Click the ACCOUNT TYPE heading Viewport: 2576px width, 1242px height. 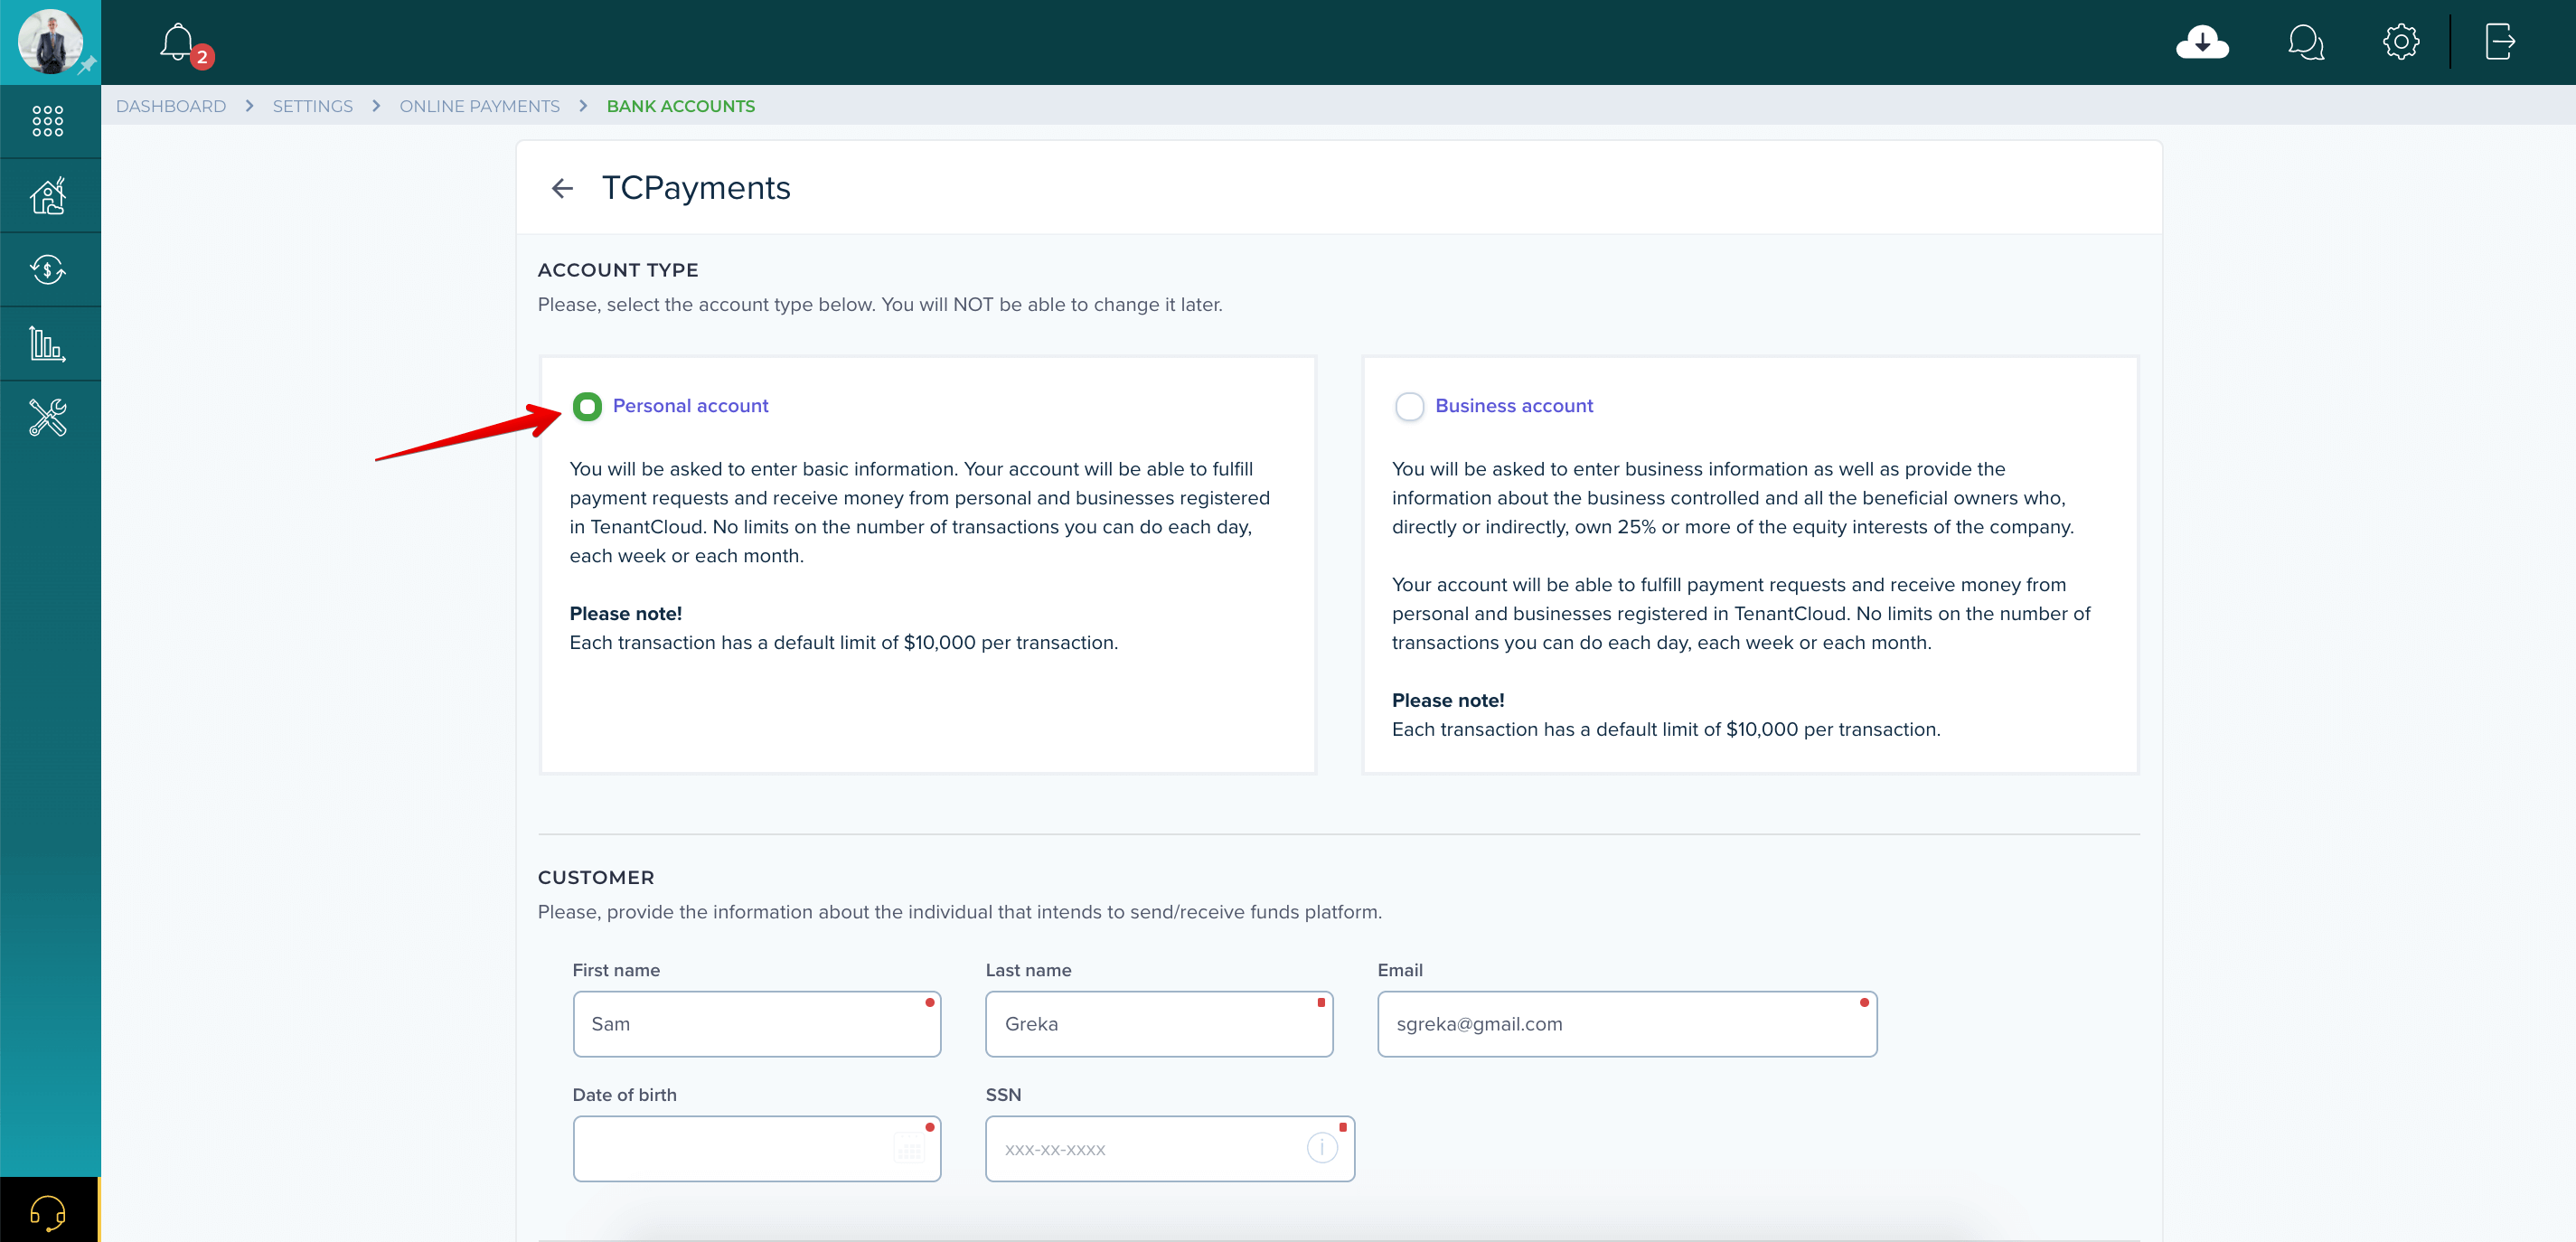point(618,270)
